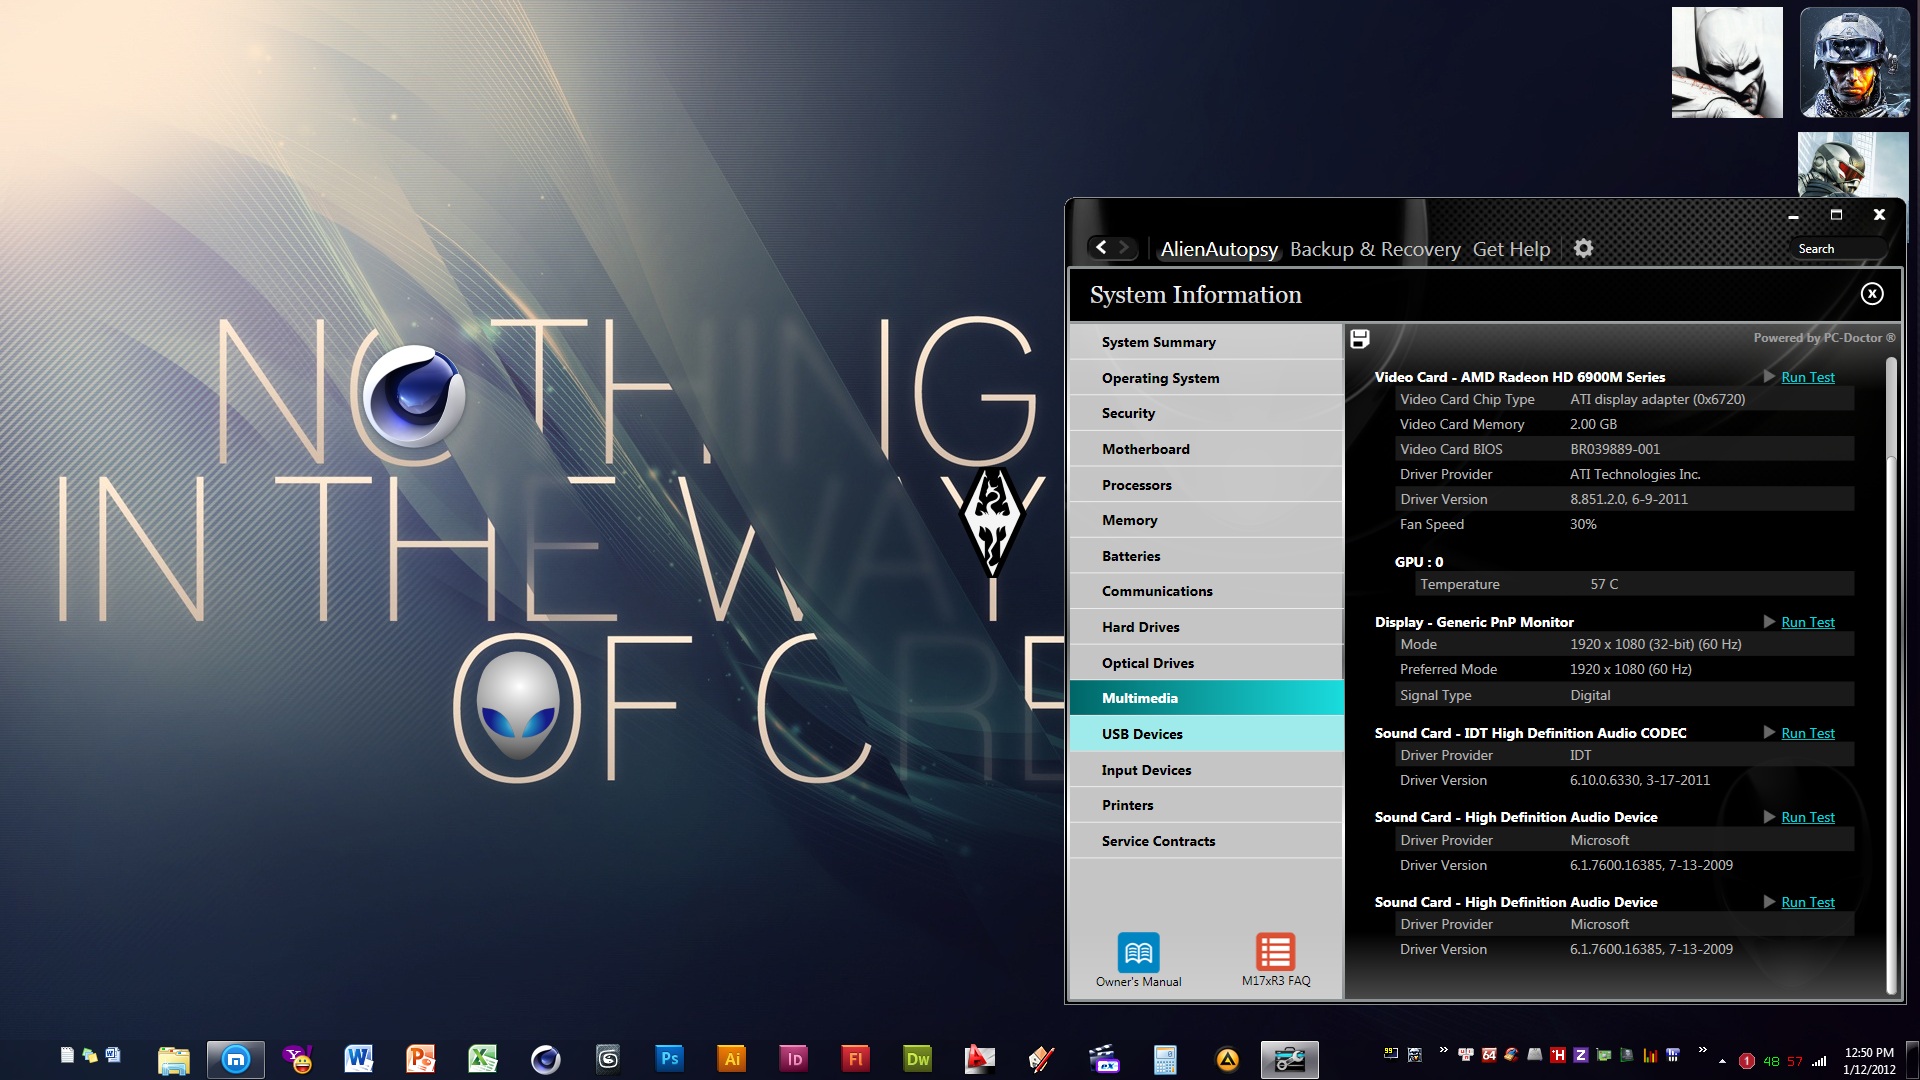
Task: Click the Fan Speed value 30%
Action: coord(1583,524)
